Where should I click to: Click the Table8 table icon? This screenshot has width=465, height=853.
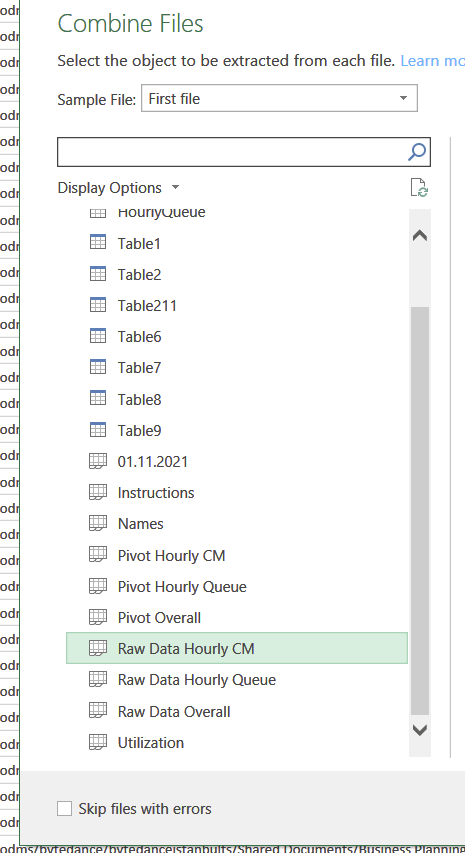(97, 399)
